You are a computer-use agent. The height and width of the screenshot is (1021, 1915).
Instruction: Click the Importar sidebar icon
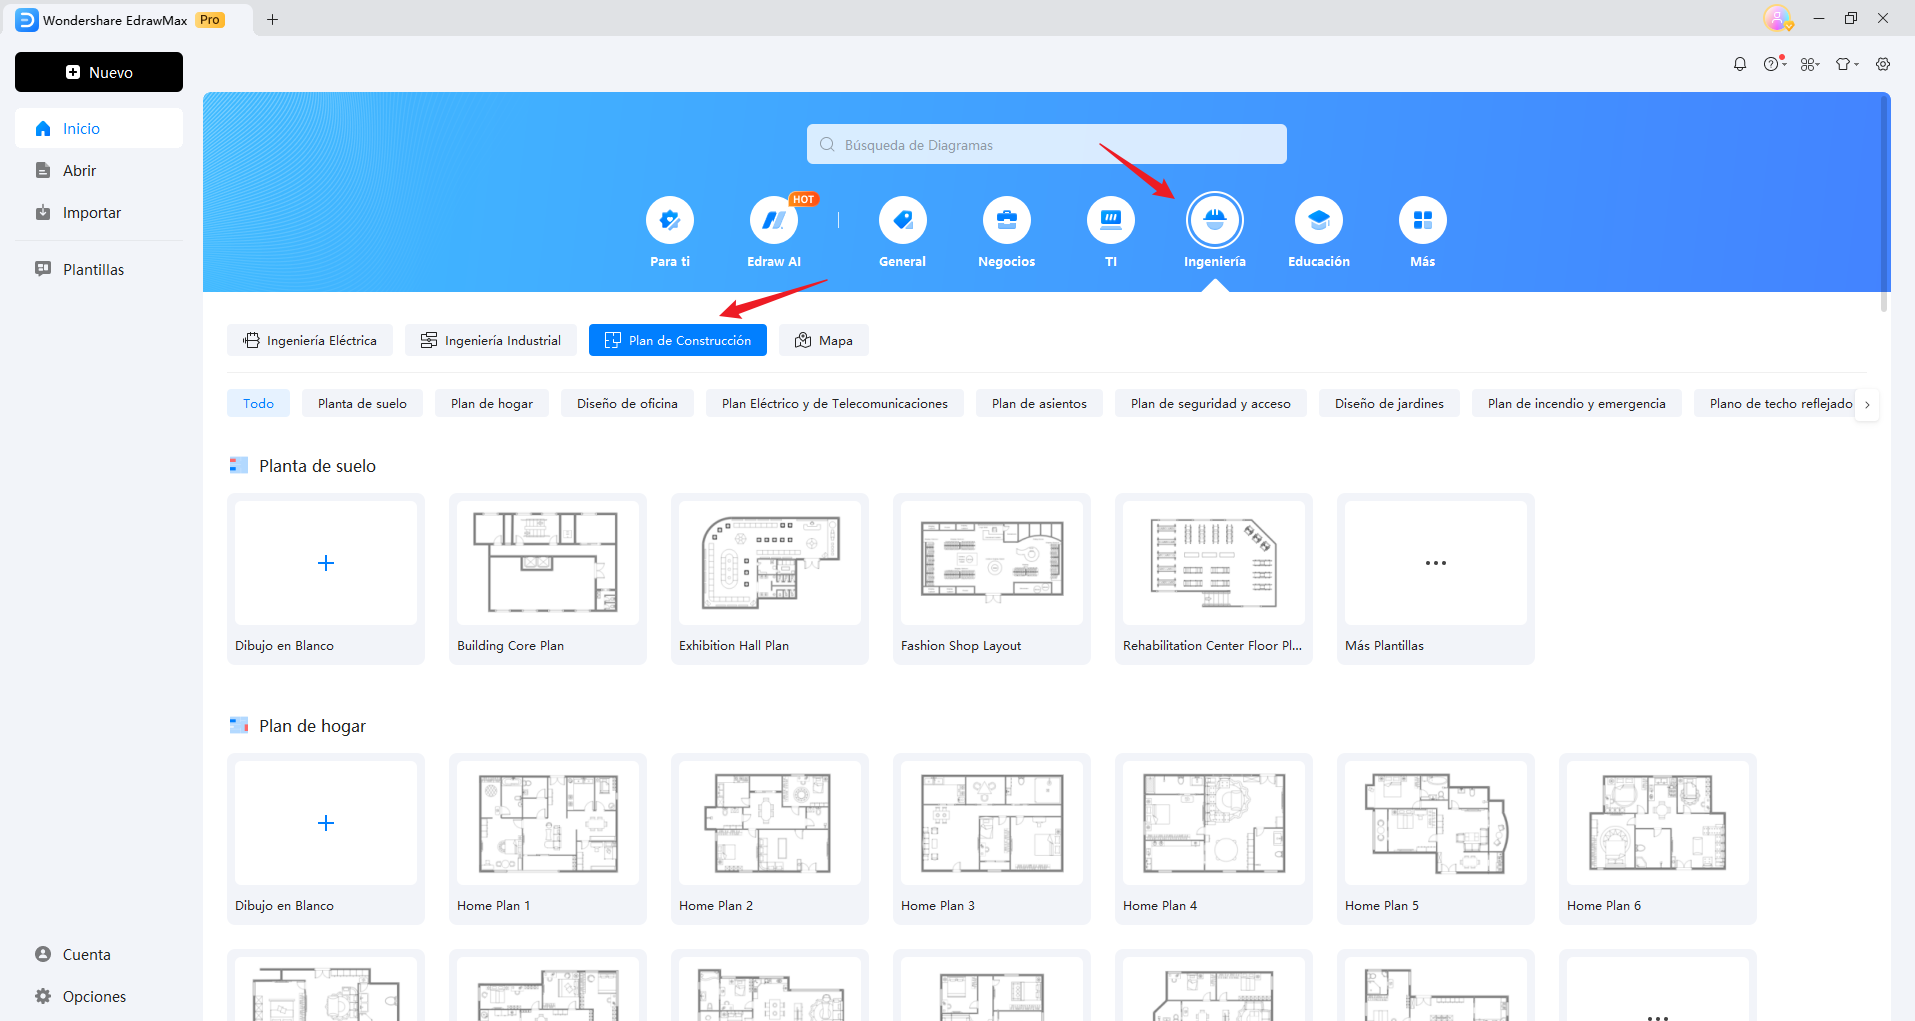(41, 212)
